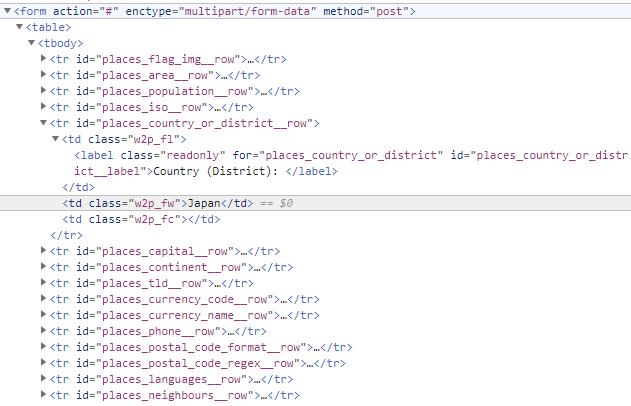The height and width of the screenshot is (406, 631).
Task: Expand the places_neighbours__row node
Action: click(x=43, y=395)
